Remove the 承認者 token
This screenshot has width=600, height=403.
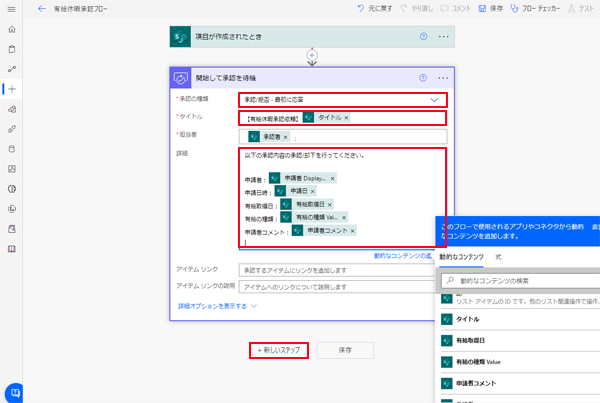pyautogui.click(x=285, y=137)
